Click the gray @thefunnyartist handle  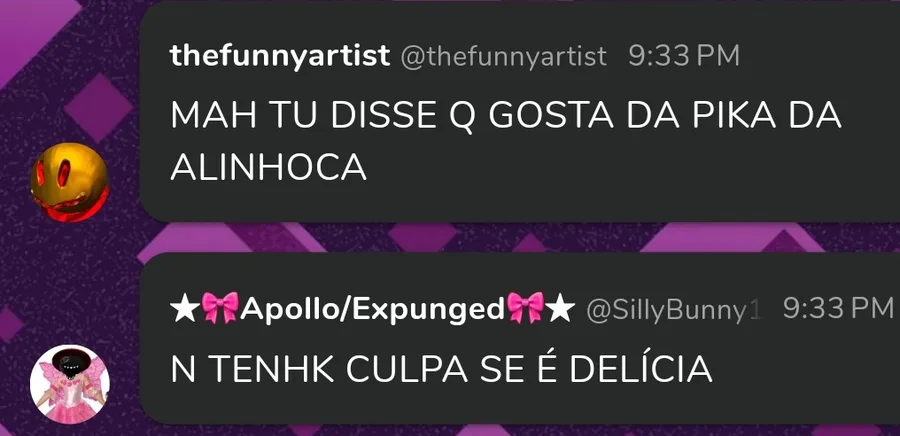click(503, 57)
